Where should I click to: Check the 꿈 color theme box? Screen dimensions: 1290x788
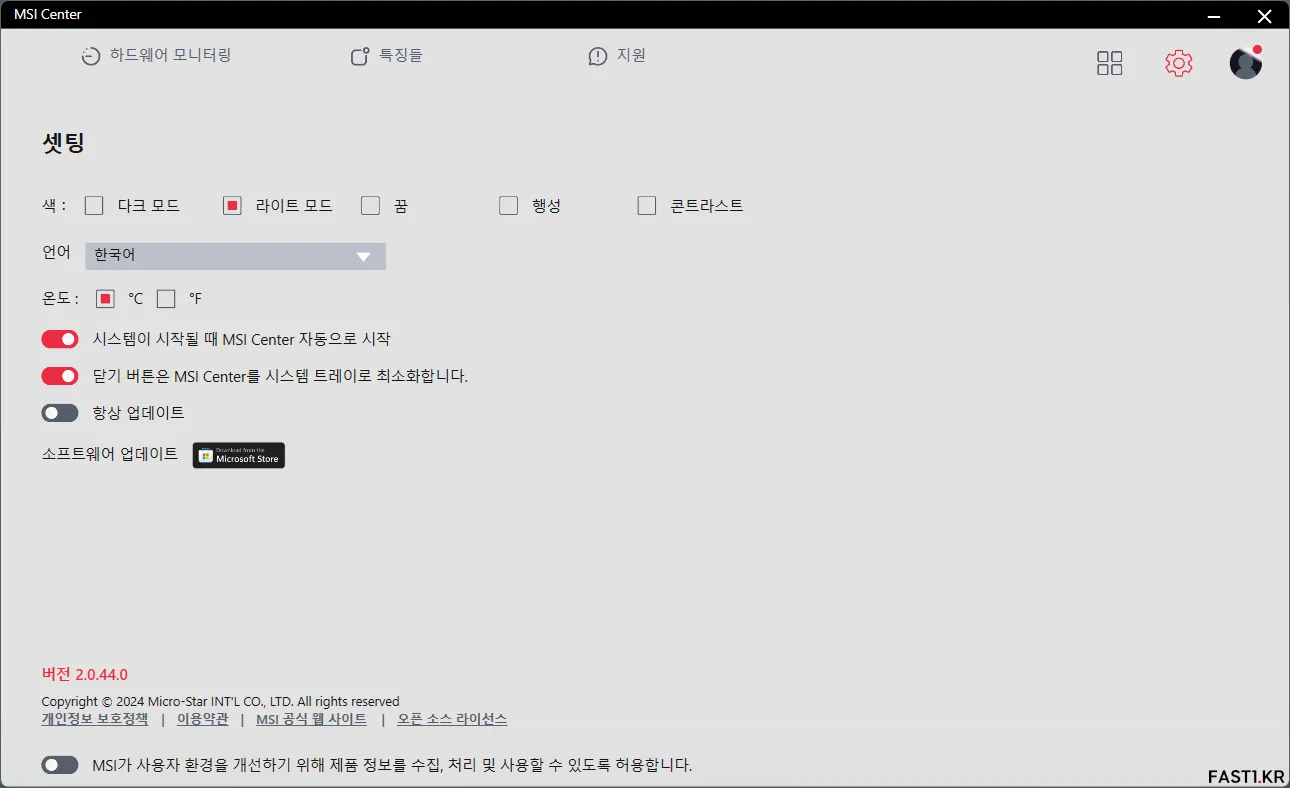(370, 206)
